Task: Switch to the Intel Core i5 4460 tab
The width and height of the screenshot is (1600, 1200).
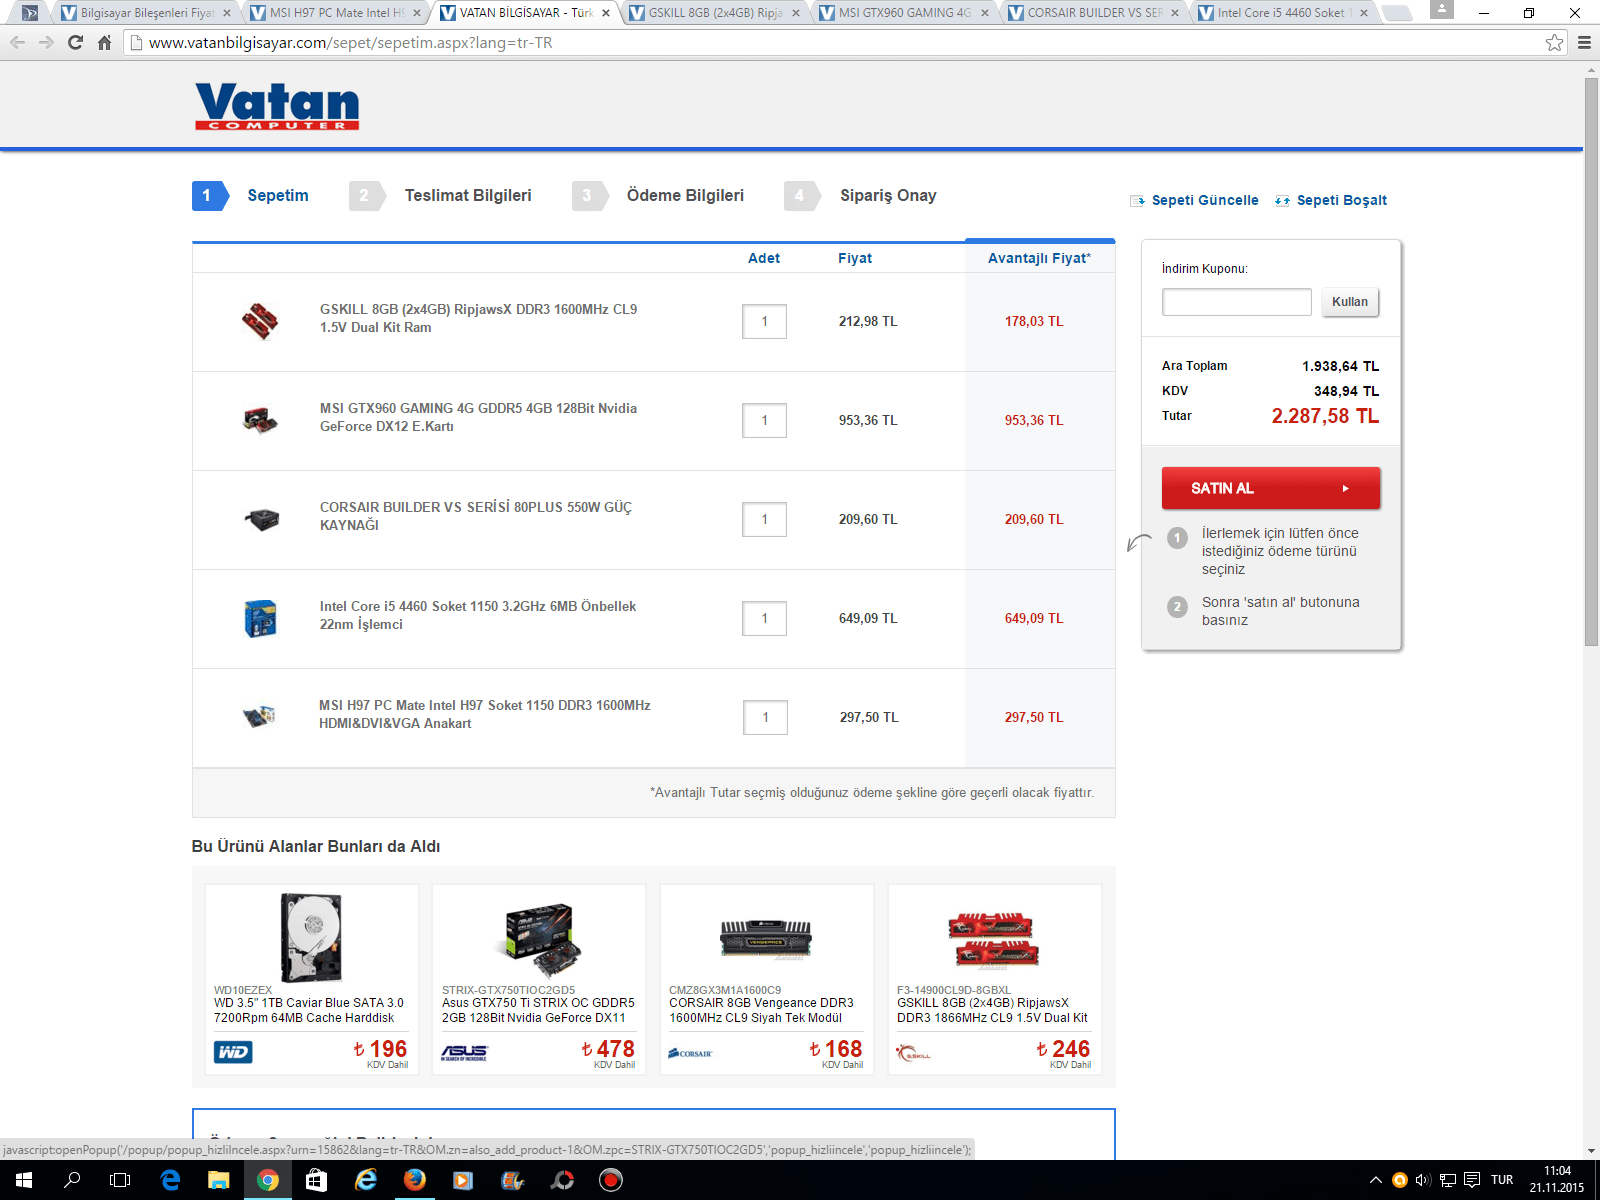Action: pos(1283,13)
